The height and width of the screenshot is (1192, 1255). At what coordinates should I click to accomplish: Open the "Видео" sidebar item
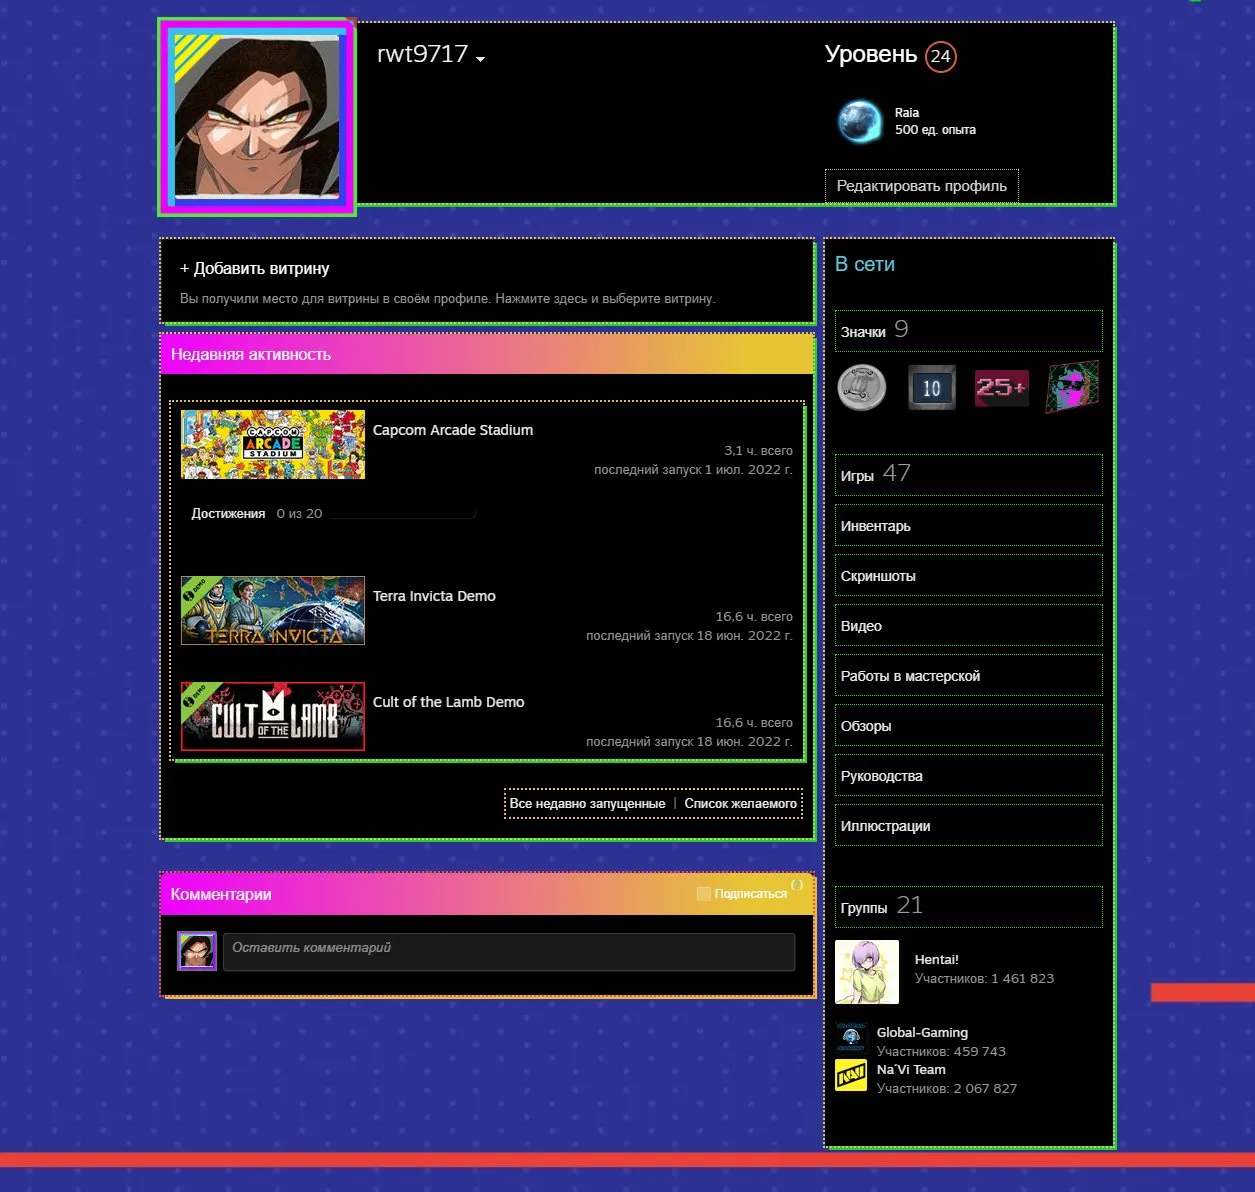click(x=969, y=626)
